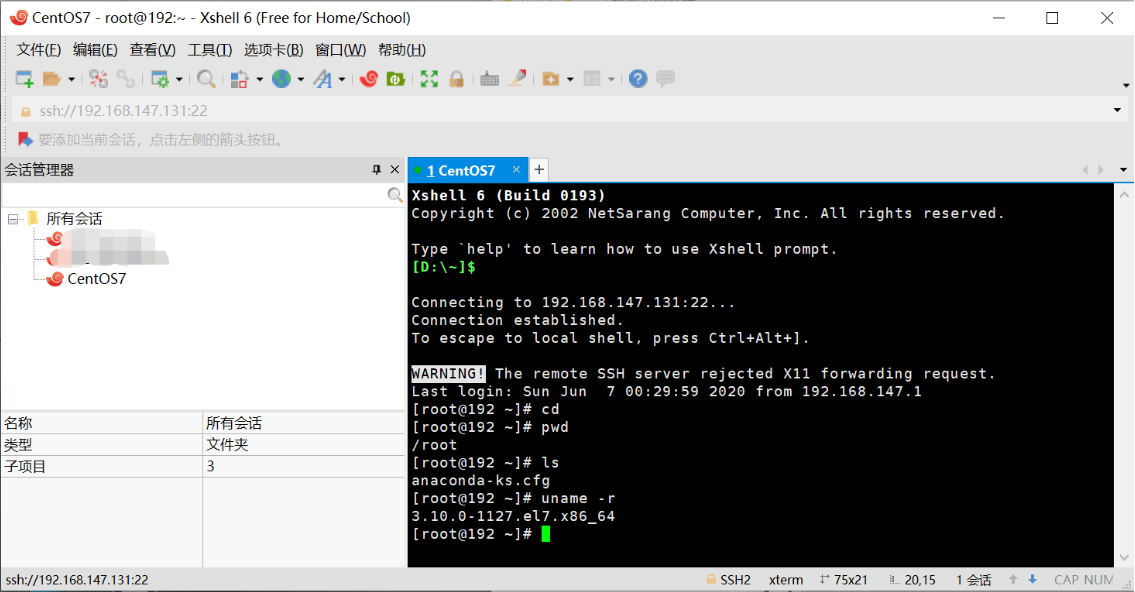The image size is (1135, 592).
Task: Click the blue Help question mark icon
Action: [x=638, y=79]
